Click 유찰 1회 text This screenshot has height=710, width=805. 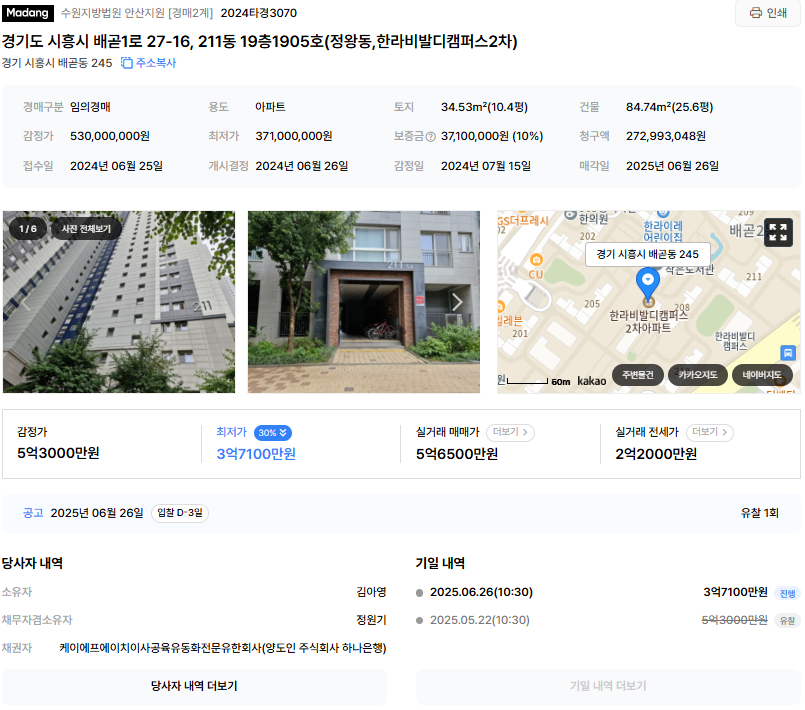point(759,513)
